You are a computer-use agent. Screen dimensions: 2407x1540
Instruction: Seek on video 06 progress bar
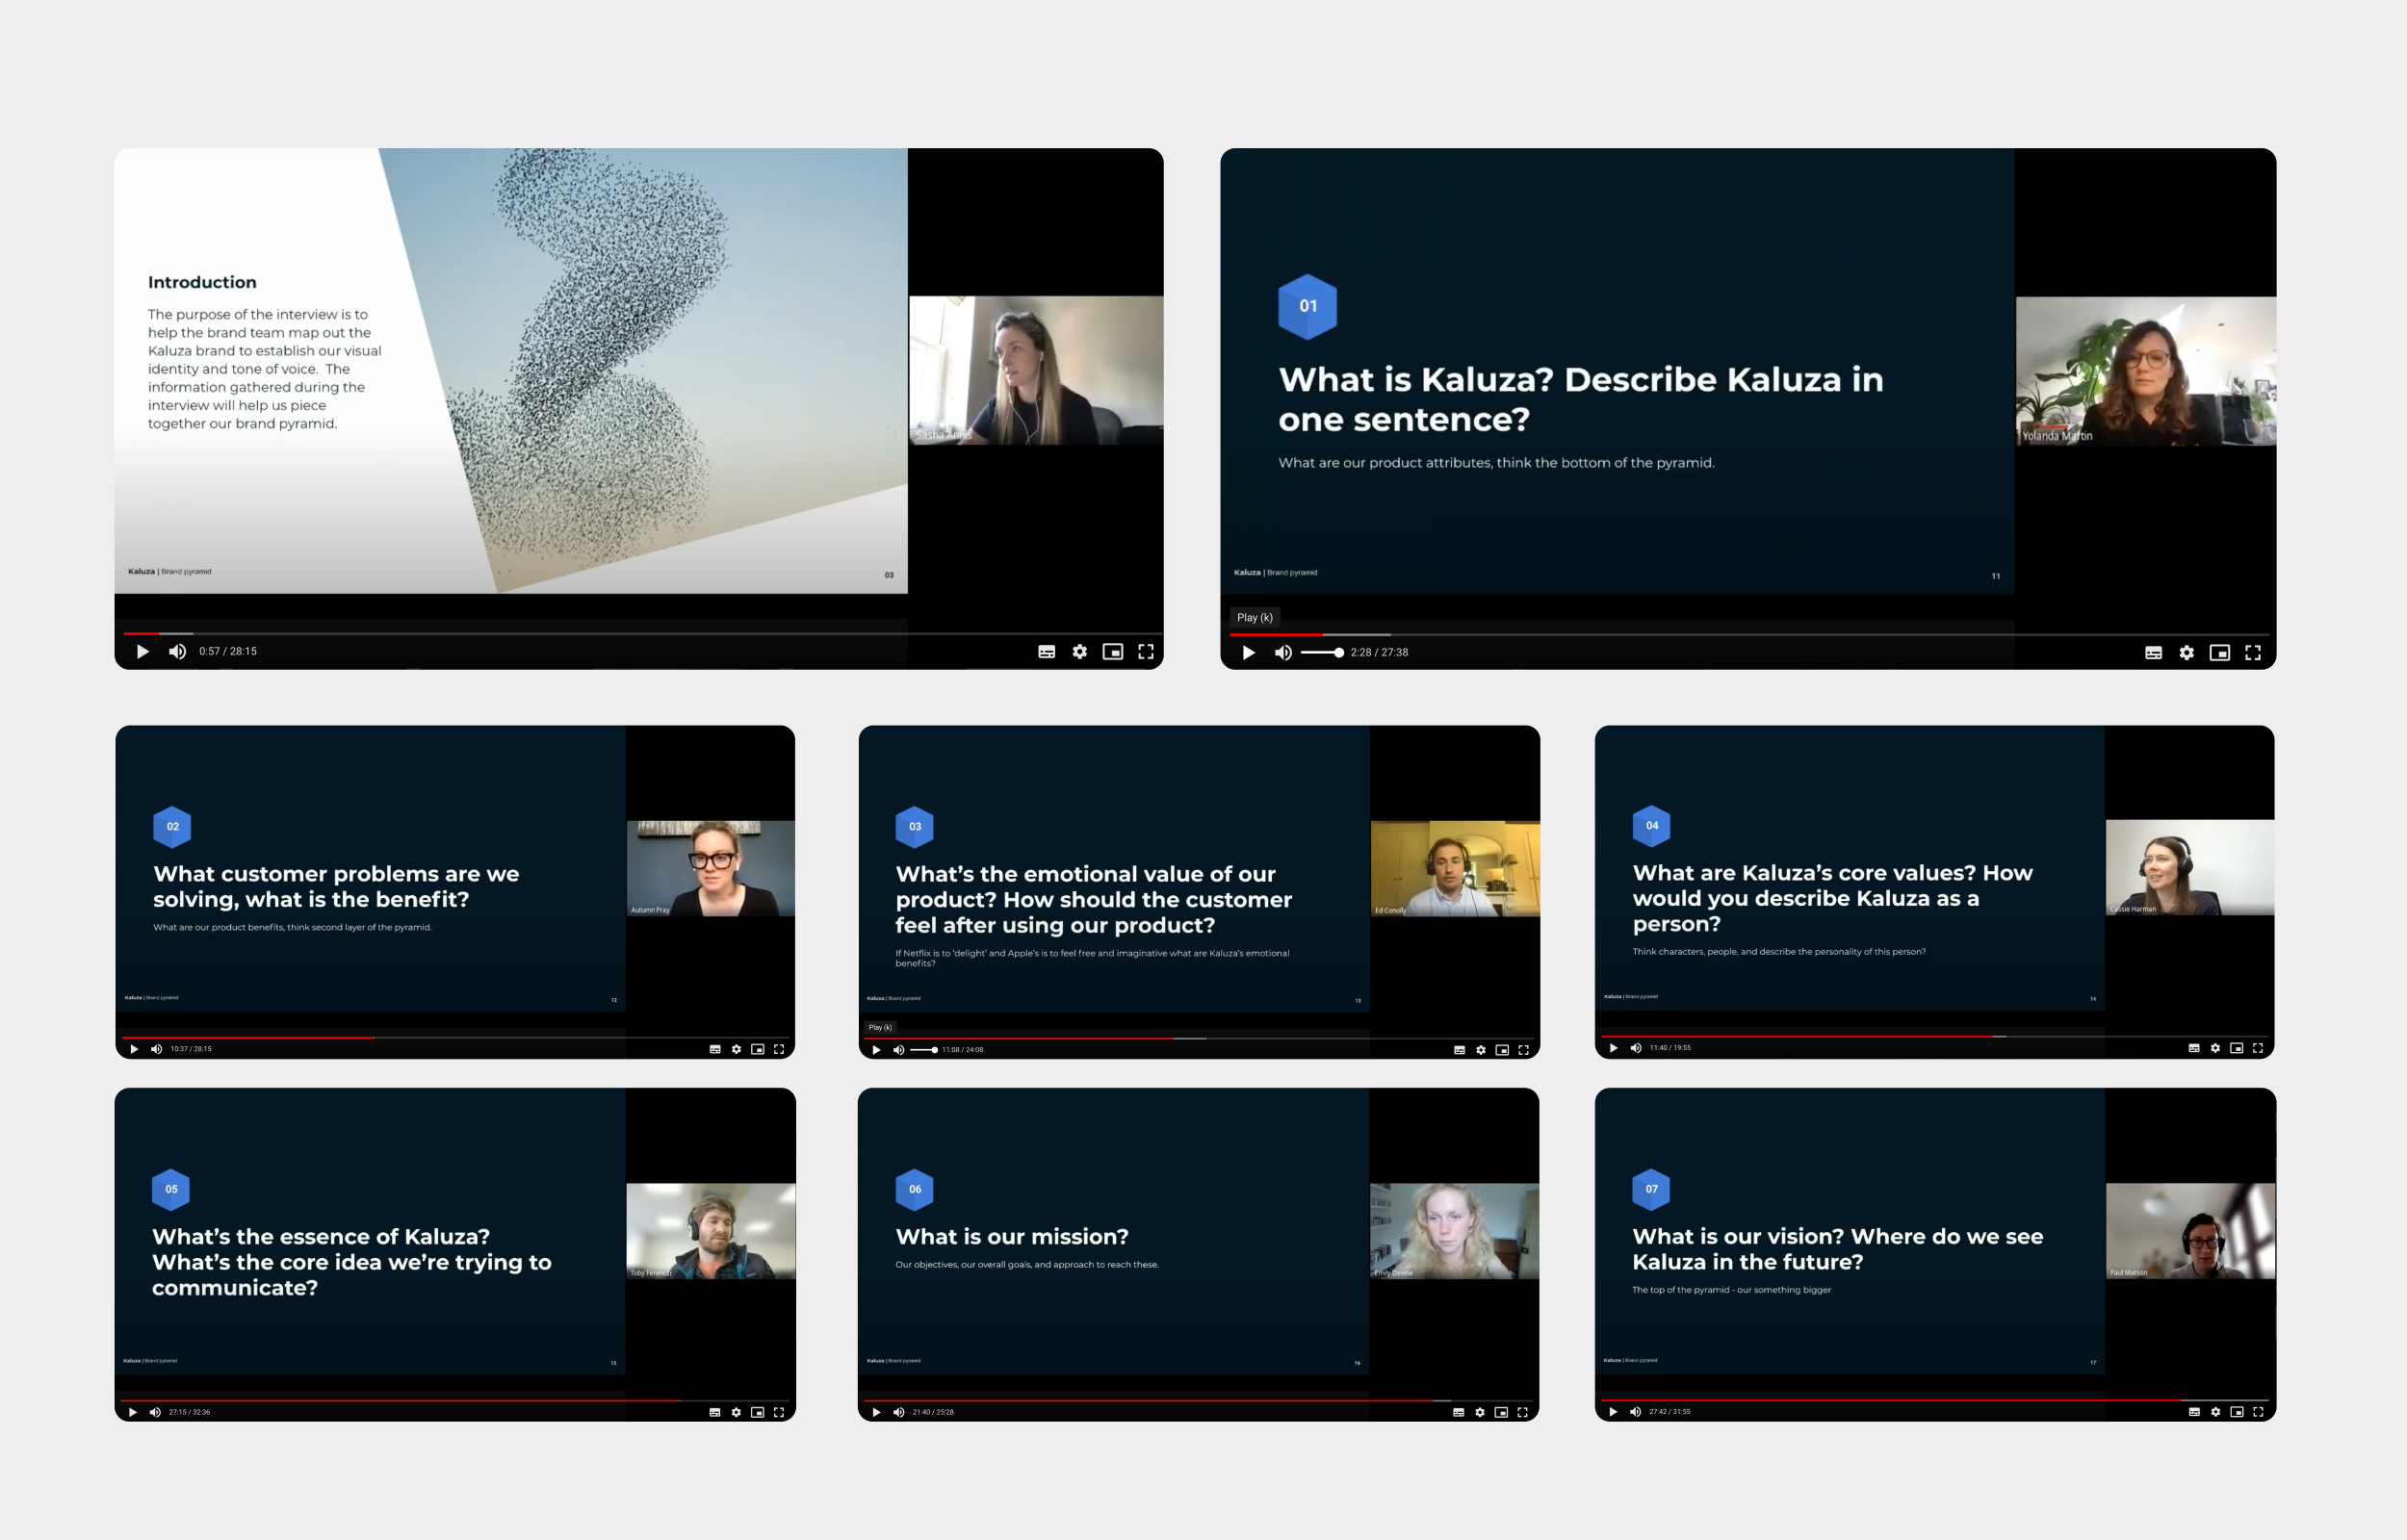[x=1198, y=1400]
